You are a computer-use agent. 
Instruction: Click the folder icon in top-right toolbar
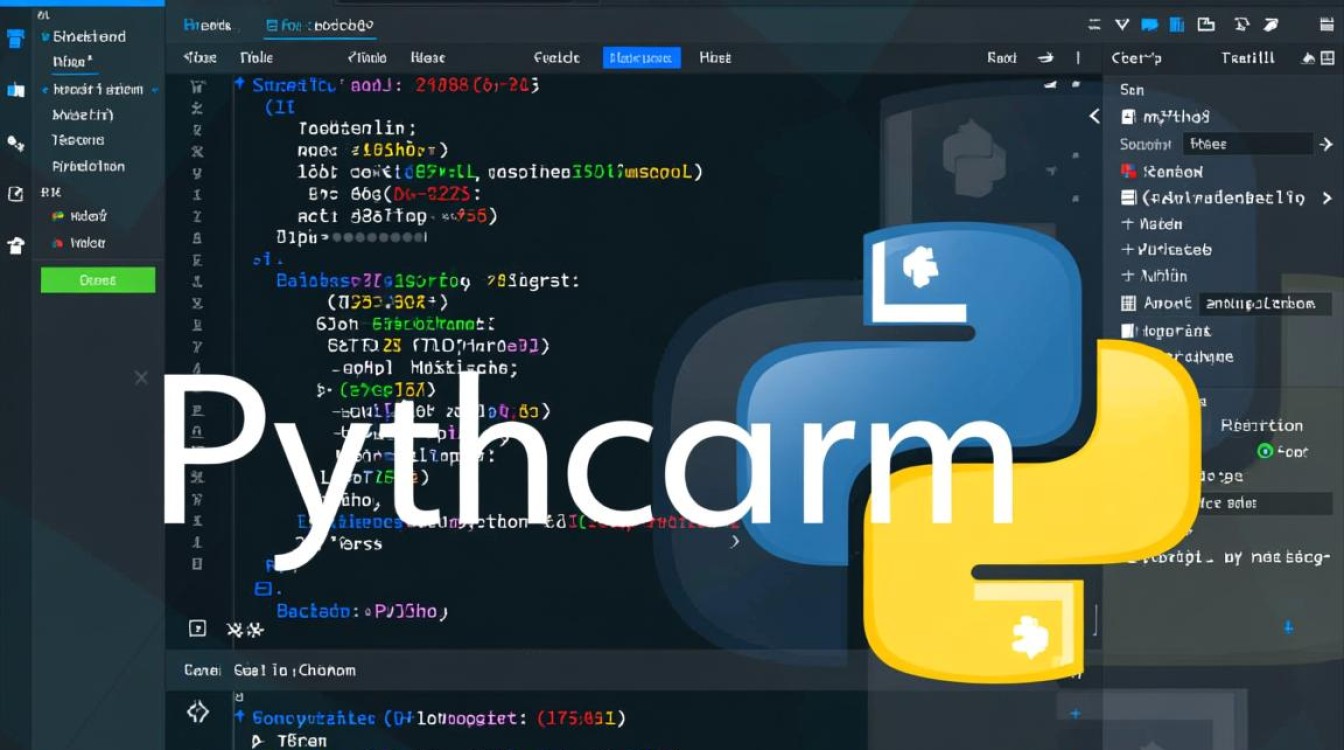[1207, 25]
